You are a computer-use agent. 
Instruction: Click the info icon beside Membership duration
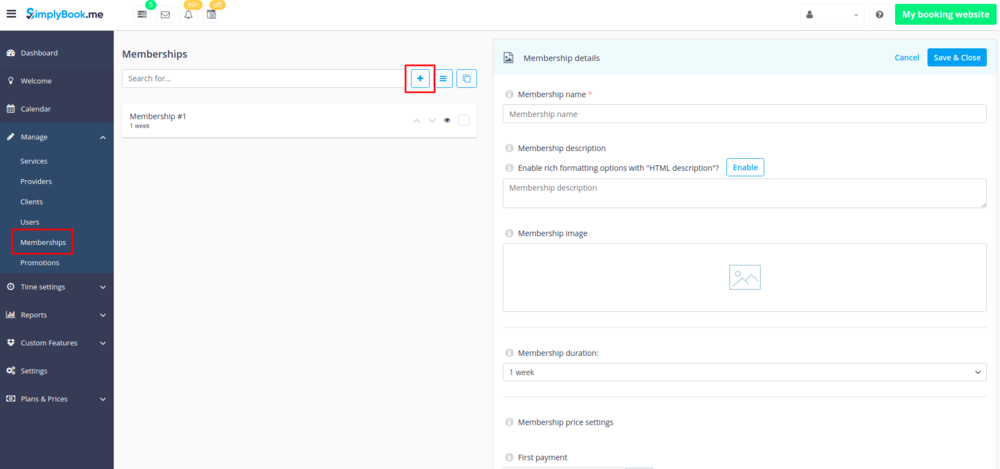[509, 353]
